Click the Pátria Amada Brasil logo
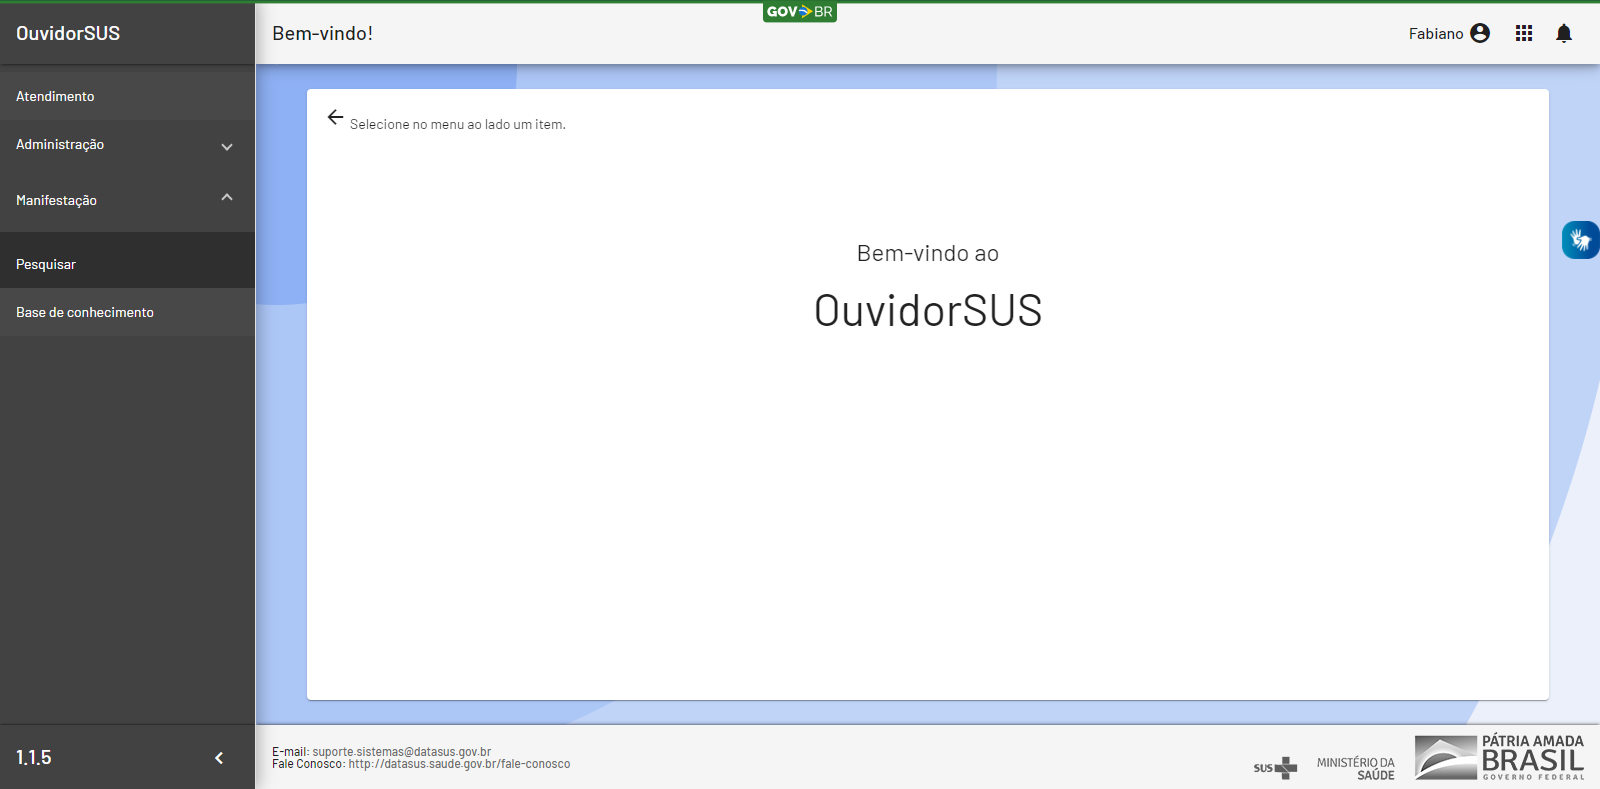 (1499, 757)
